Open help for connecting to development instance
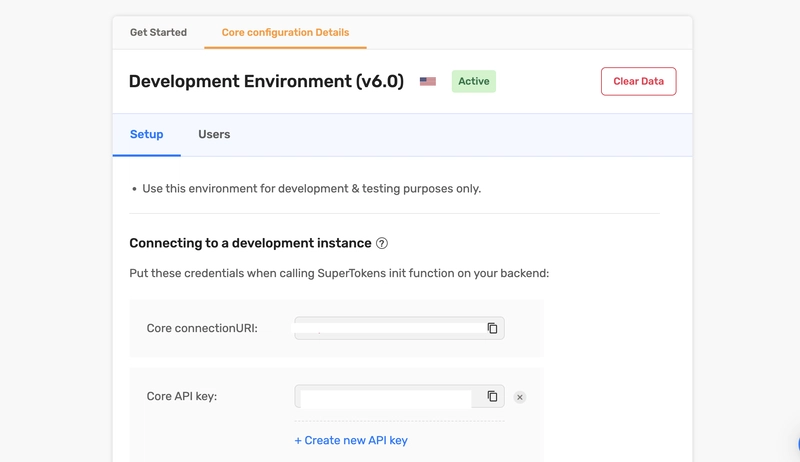The image size is (800, 462). point(382,243)
